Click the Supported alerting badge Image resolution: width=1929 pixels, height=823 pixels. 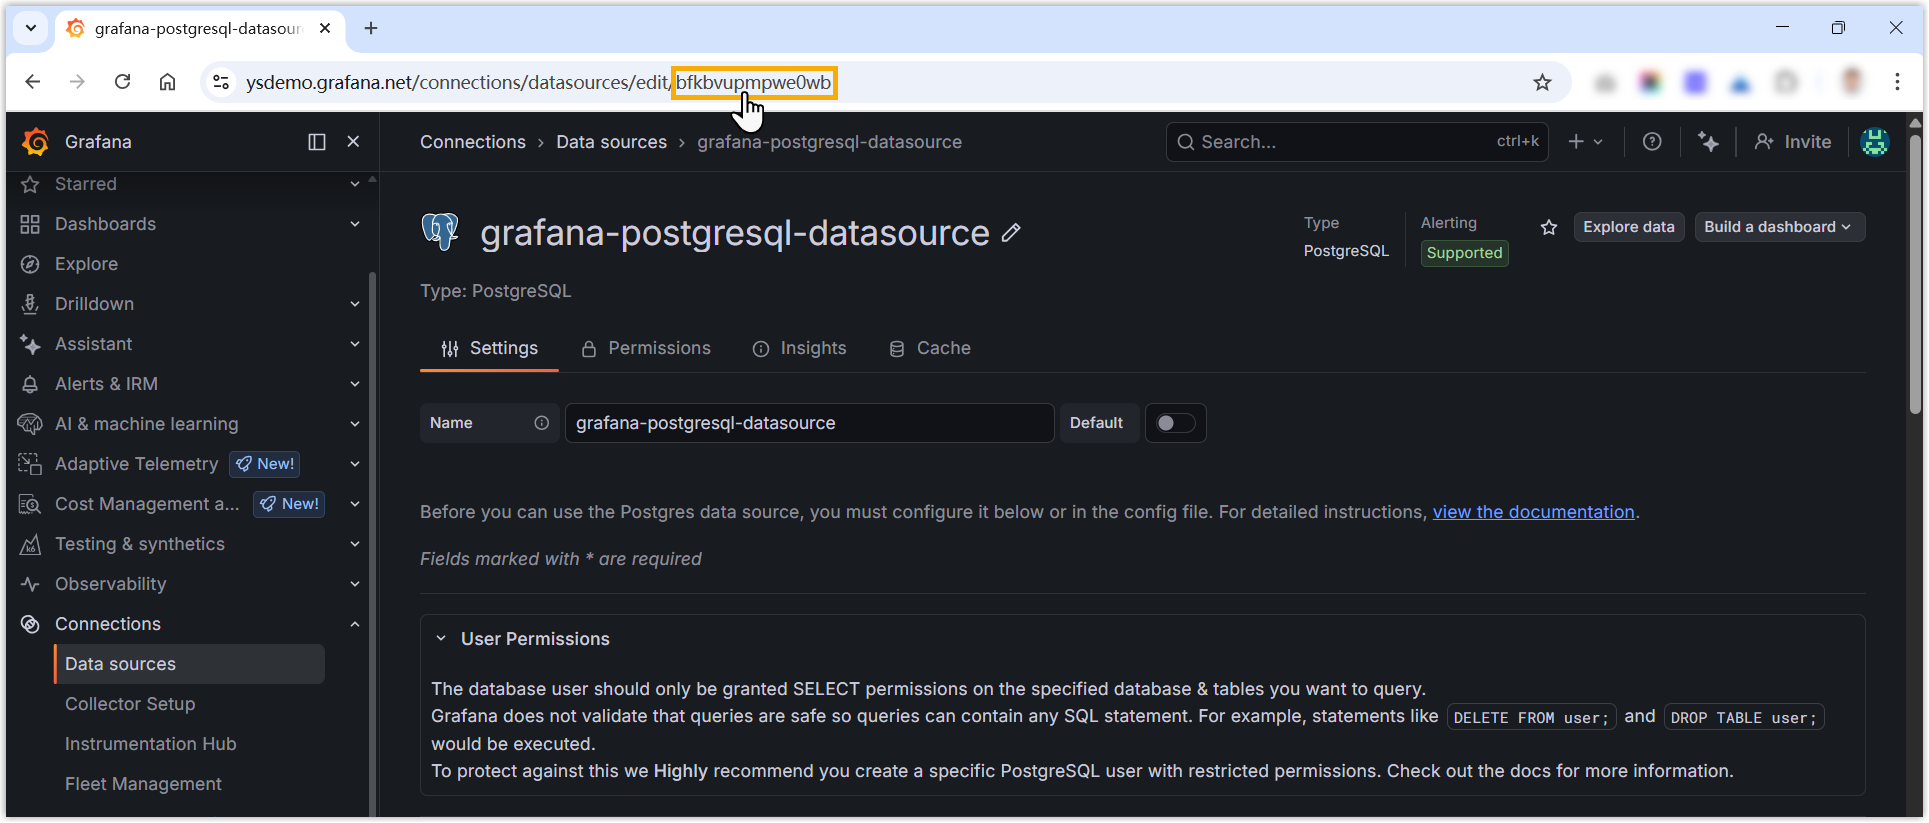pos(1464,253)
